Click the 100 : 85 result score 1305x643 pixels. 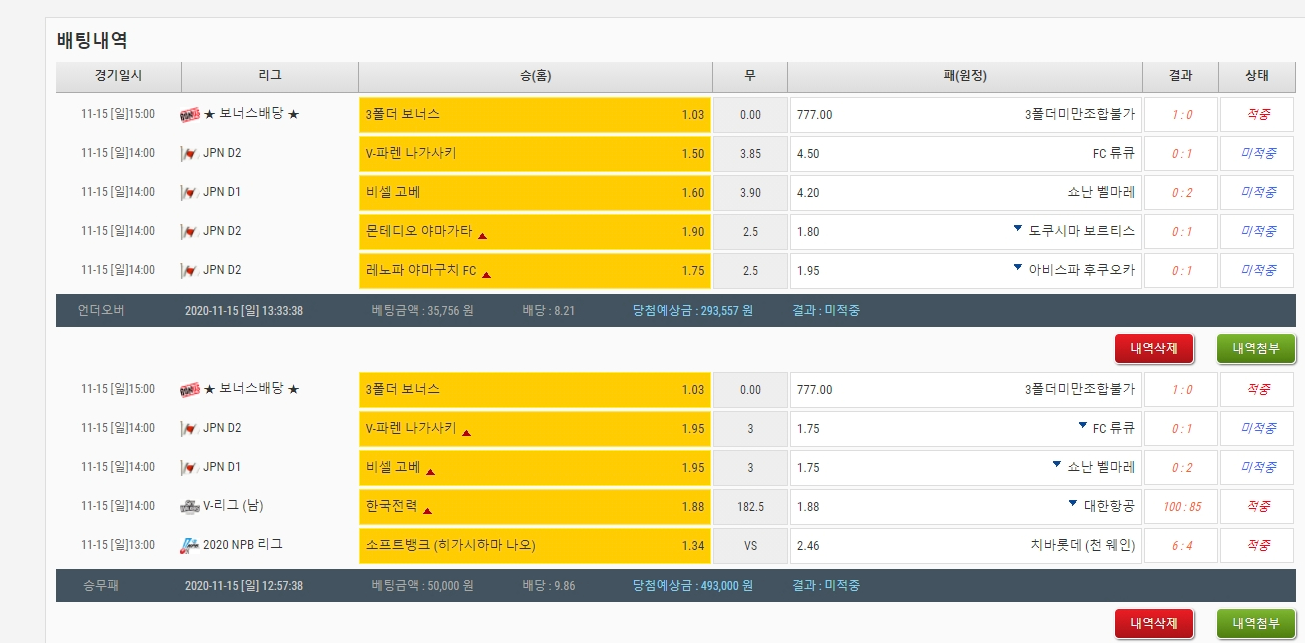pyautogui.click(x=1180, y=507)
